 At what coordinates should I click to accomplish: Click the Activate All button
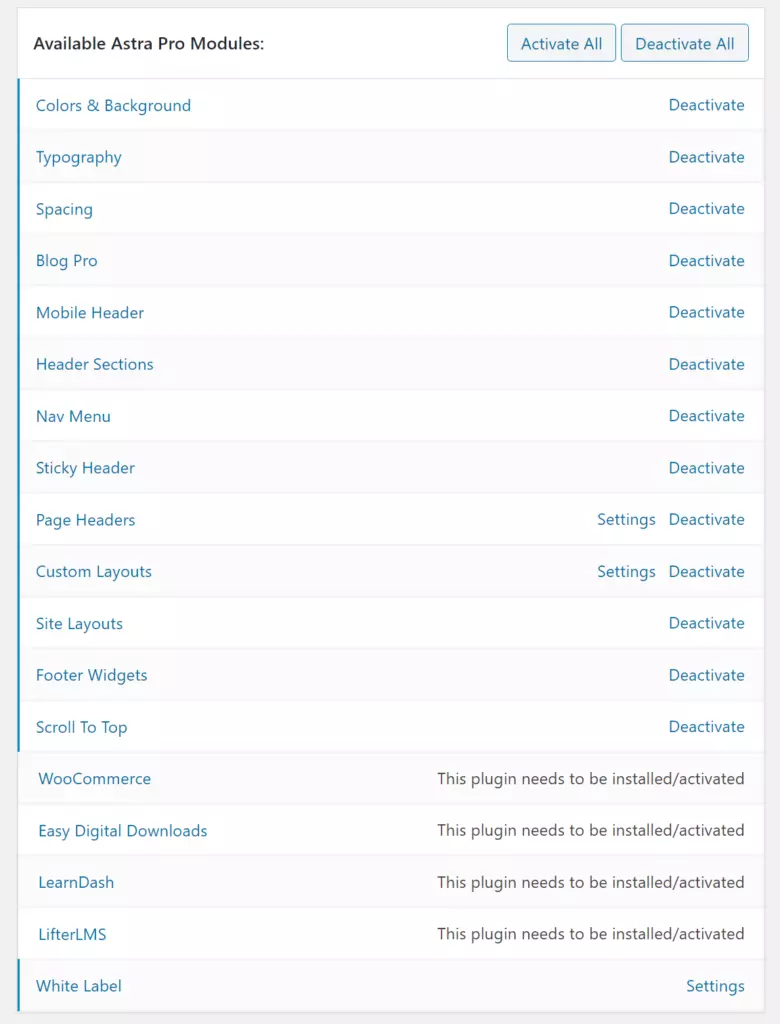561,43
